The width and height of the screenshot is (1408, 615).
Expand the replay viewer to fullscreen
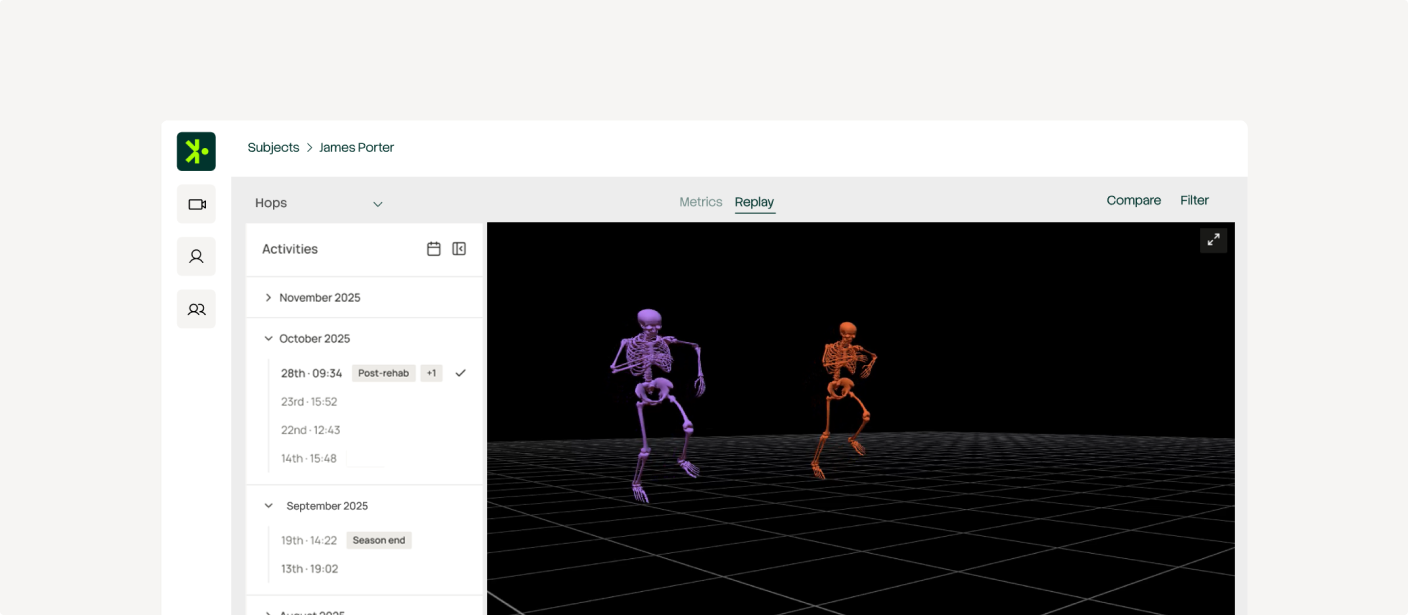[x=1213, y=240]
